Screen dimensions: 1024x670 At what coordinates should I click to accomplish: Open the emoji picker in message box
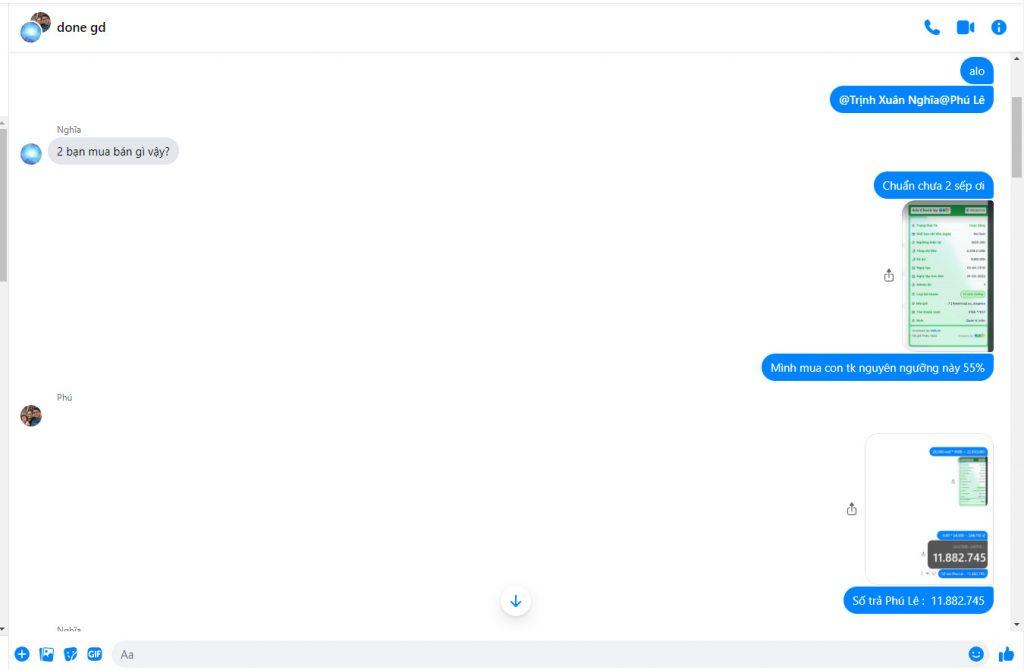tap(976, 654)
